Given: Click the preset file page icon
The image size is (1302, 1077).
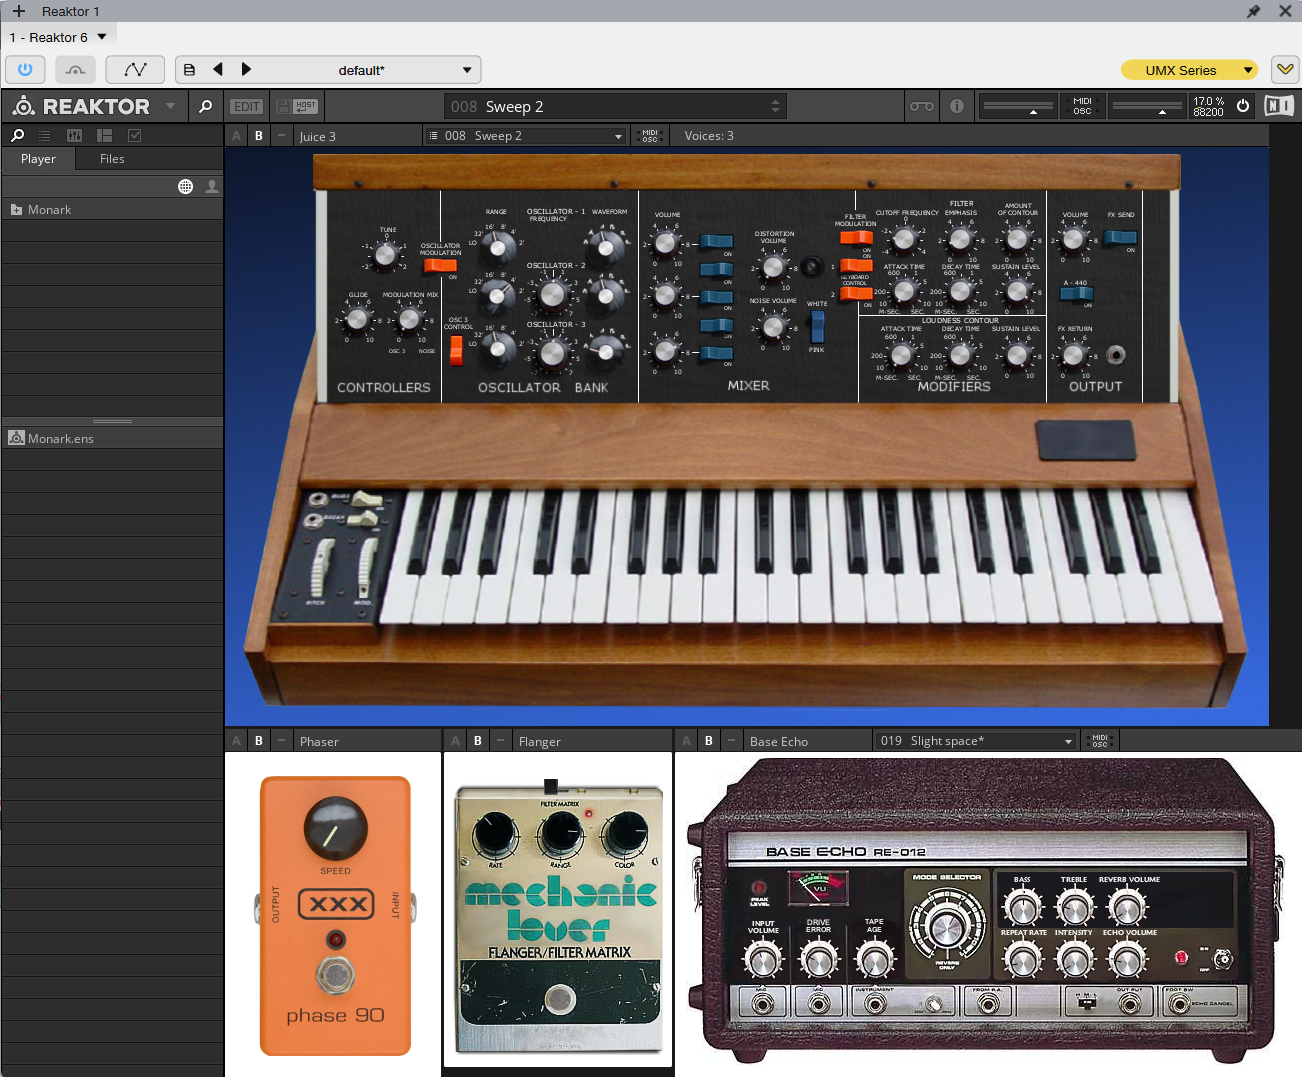Looking at the screenshot, I should [x=189, y=70].
